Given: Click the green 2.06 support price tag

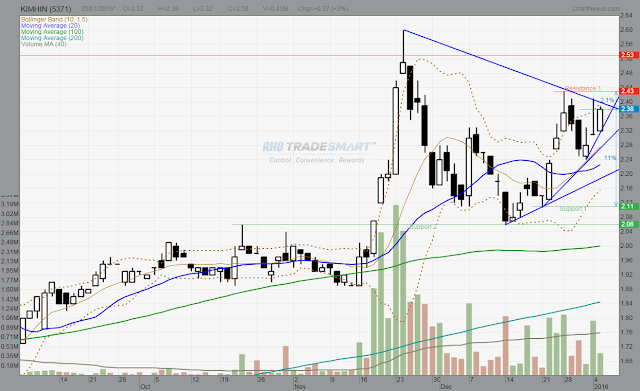Looking at the screenshot, I should (x=628, y=224).
